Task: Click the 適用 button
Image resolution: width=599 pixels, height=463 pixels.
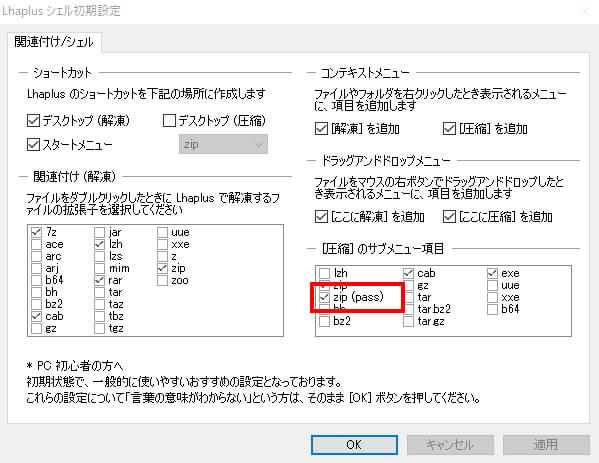Action: click(x=546, y=445)
